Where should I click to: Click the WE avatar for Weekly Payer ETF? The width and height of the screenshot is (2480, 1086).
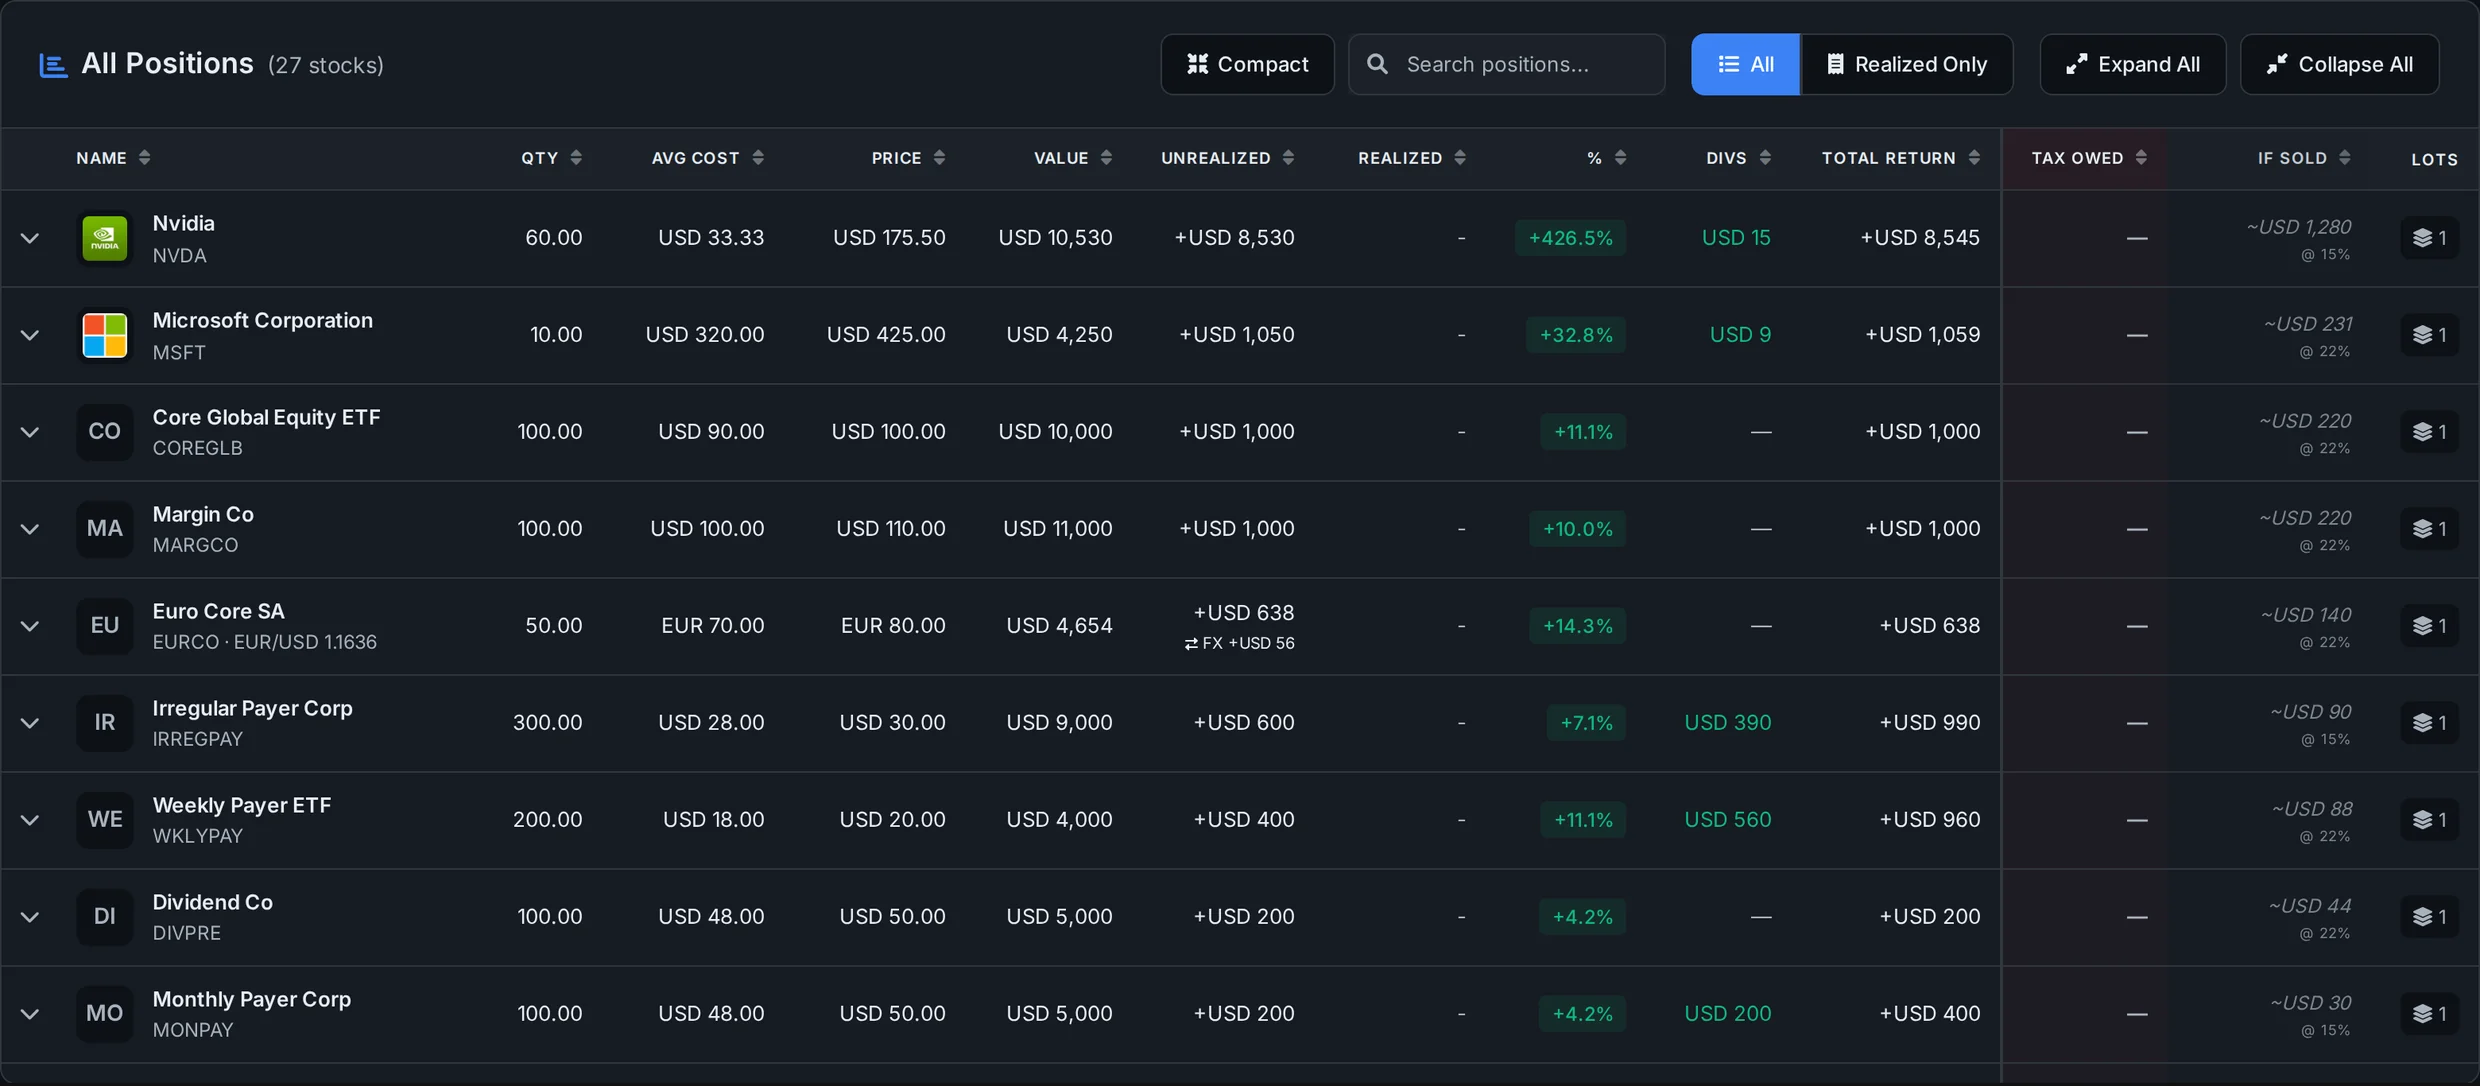[x=104, y=820]
